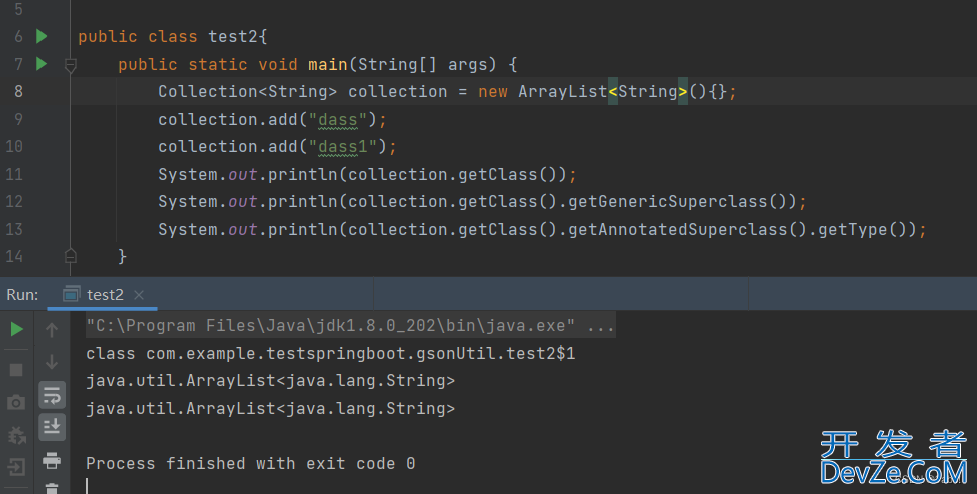Collapse the main method fold marker

click(x=70, y=64)
